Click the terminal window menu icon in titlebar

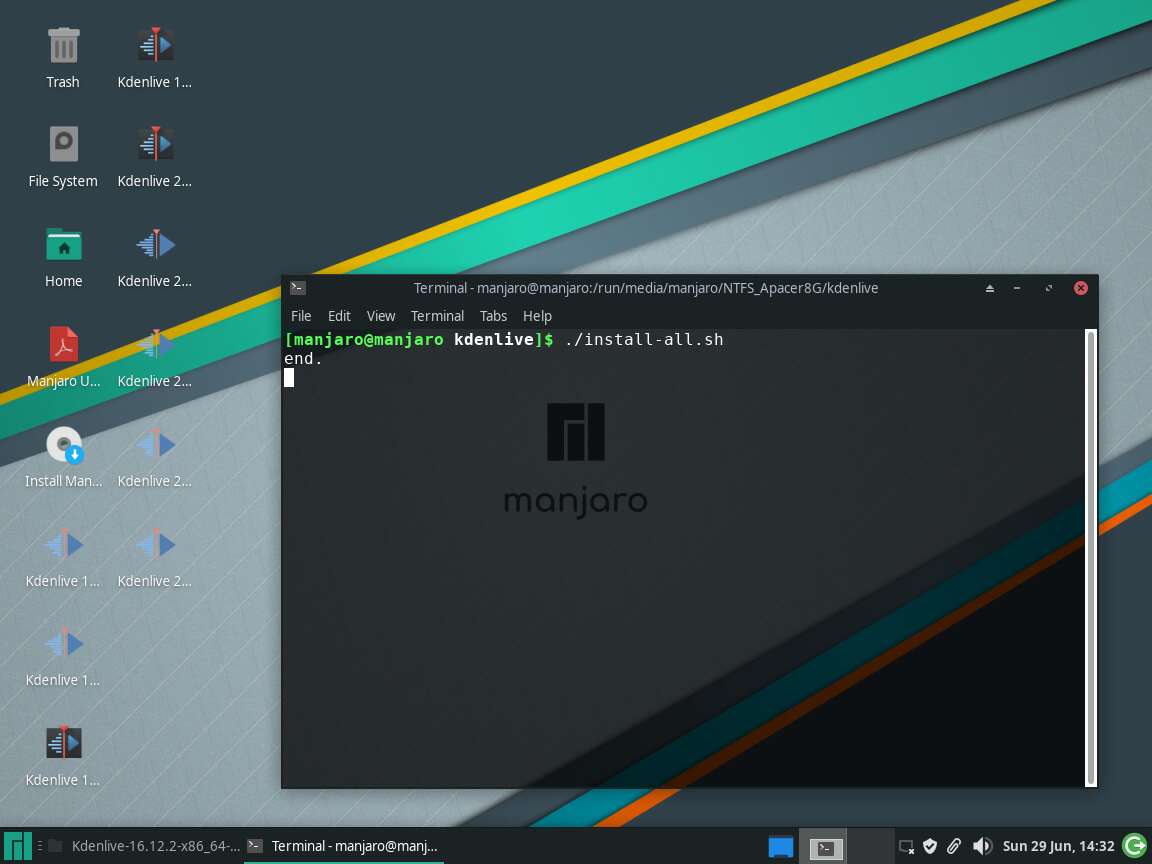(298, 288)
